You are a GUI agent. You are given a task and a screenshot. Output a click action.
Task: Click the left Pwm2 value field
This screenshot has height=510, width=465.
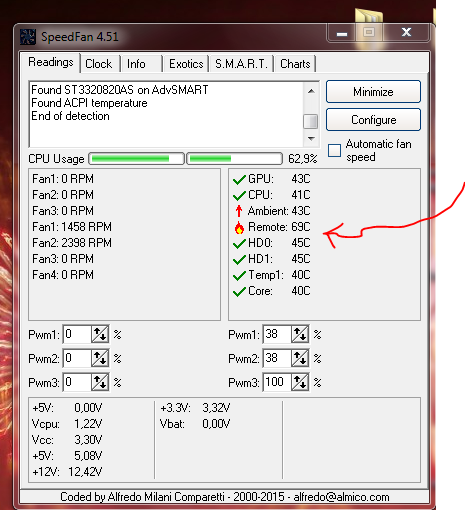click(x=77, y=358)
